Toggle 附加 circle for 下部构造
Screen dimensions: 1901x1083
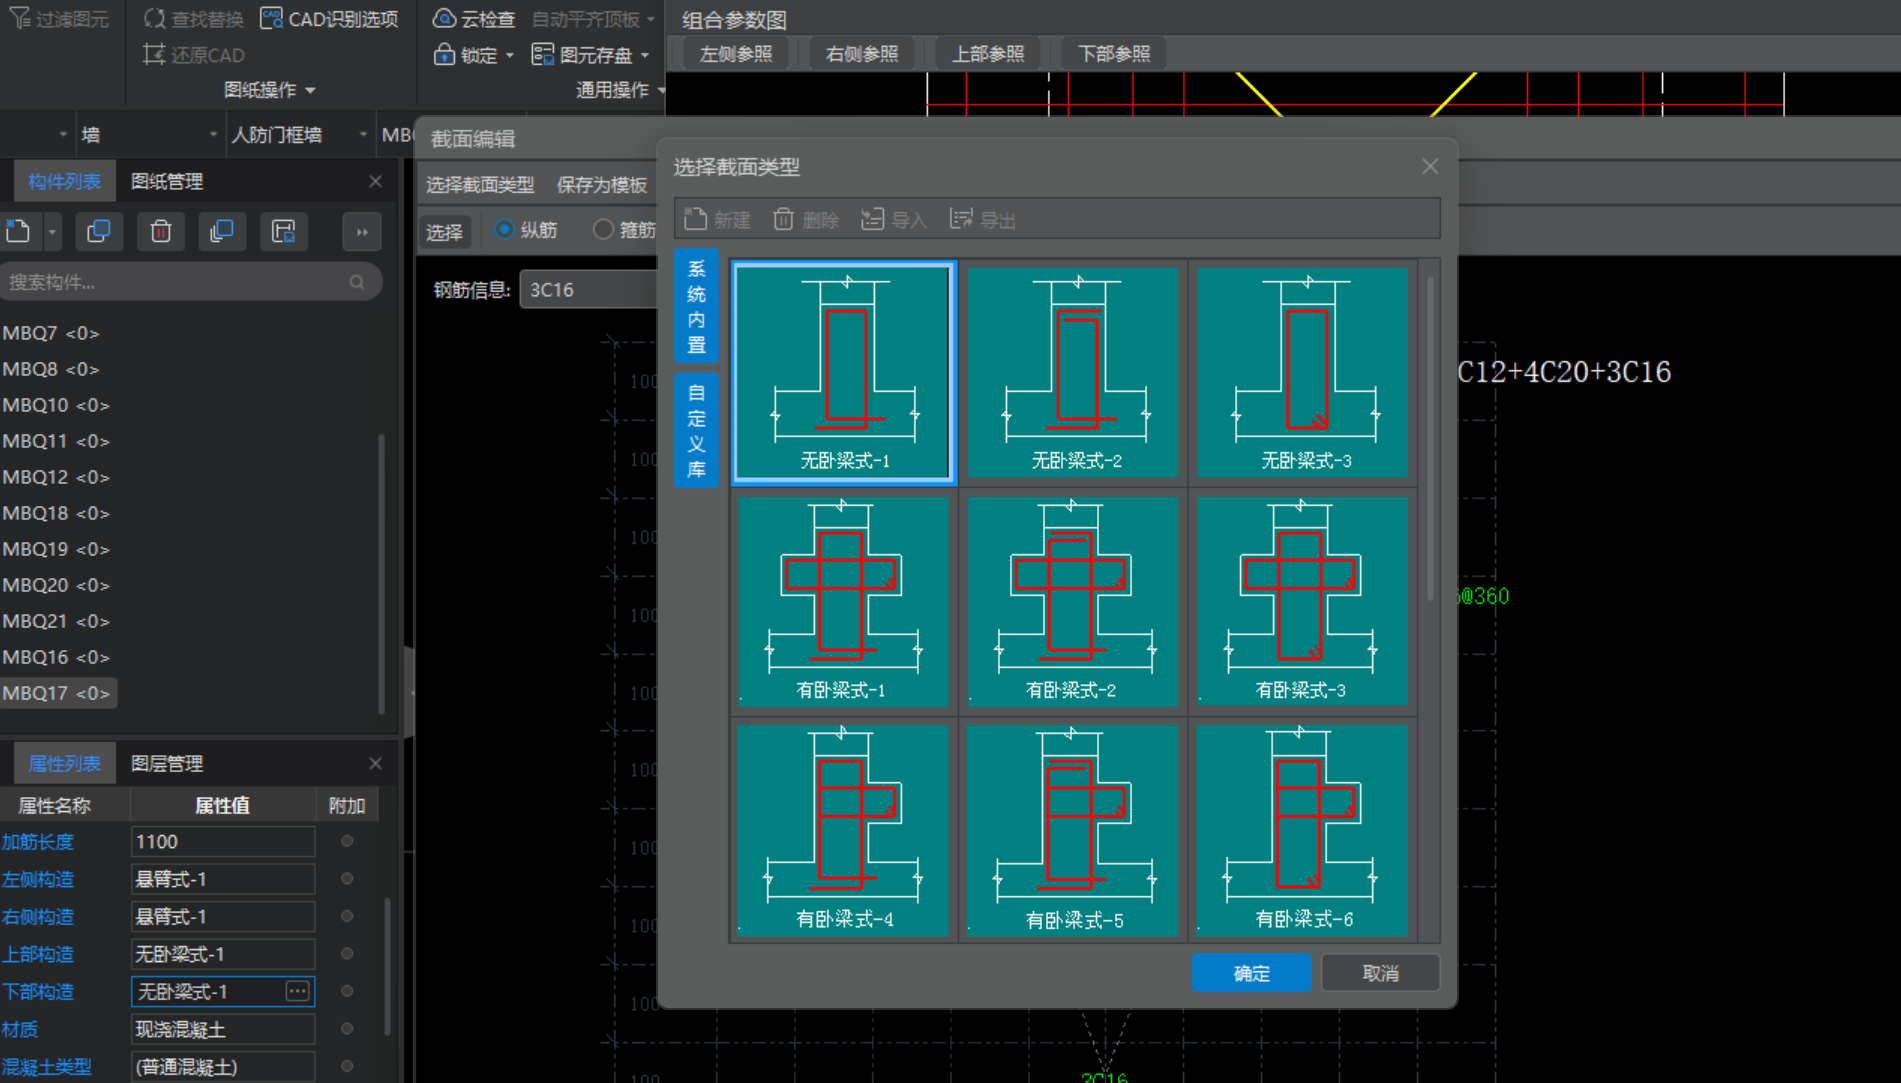coord(347,990)
